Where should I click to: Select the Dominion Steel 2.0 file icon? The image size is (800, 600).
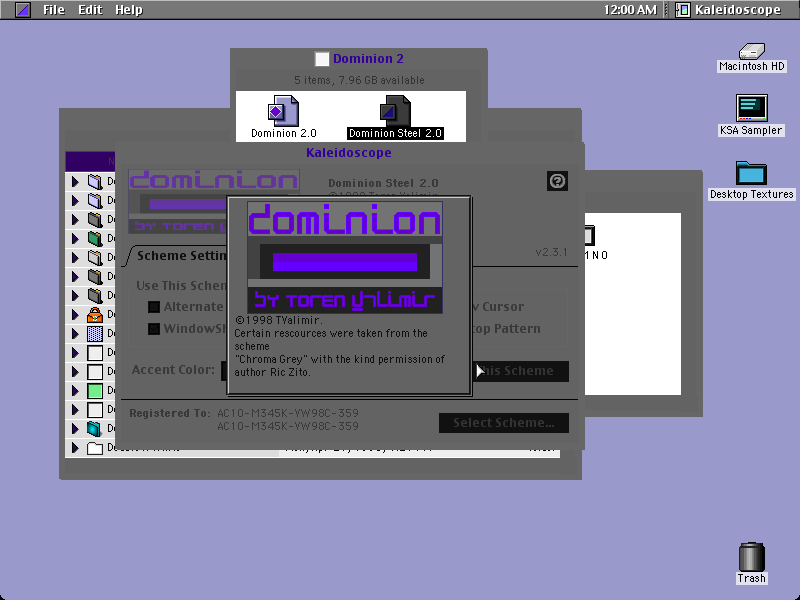click(x=395, y=111)
